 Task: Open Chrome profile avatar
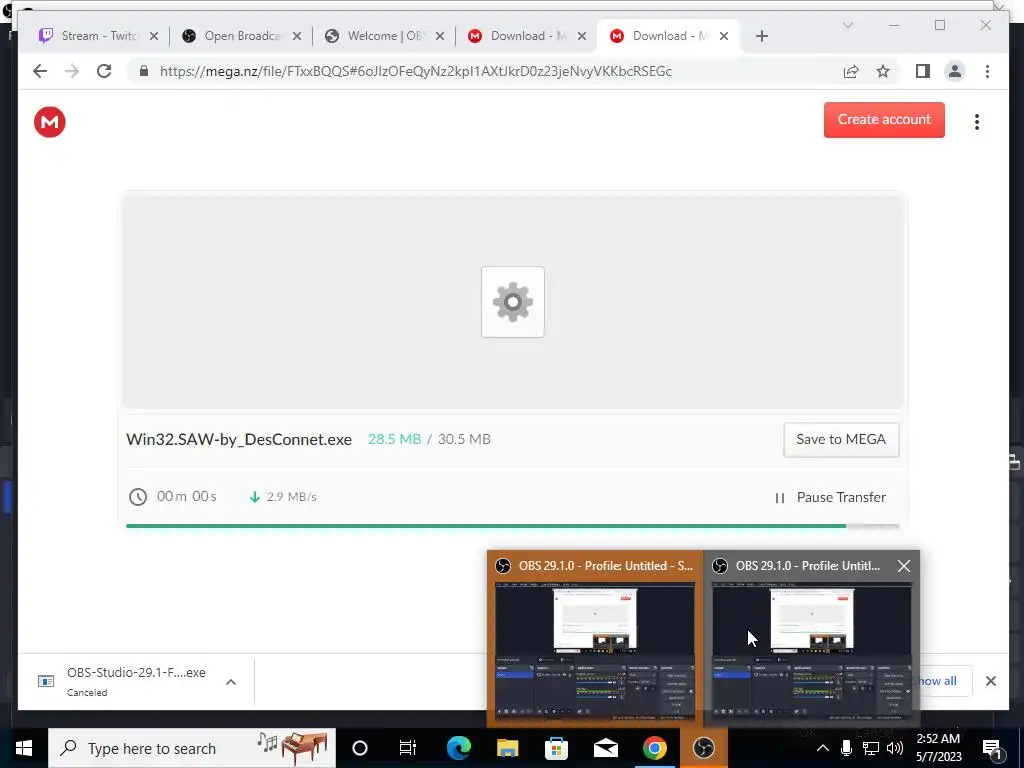click(955, 71)
